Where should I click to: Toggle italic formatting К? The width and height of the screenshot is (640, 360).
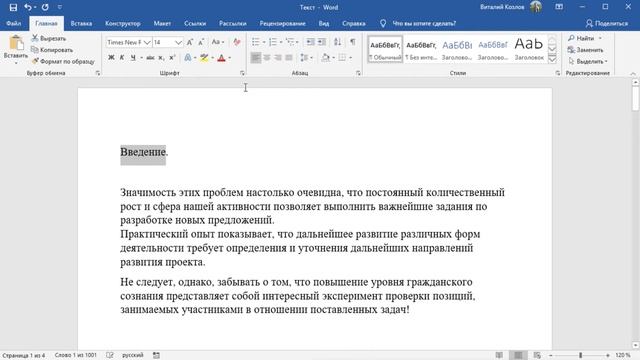122,58
